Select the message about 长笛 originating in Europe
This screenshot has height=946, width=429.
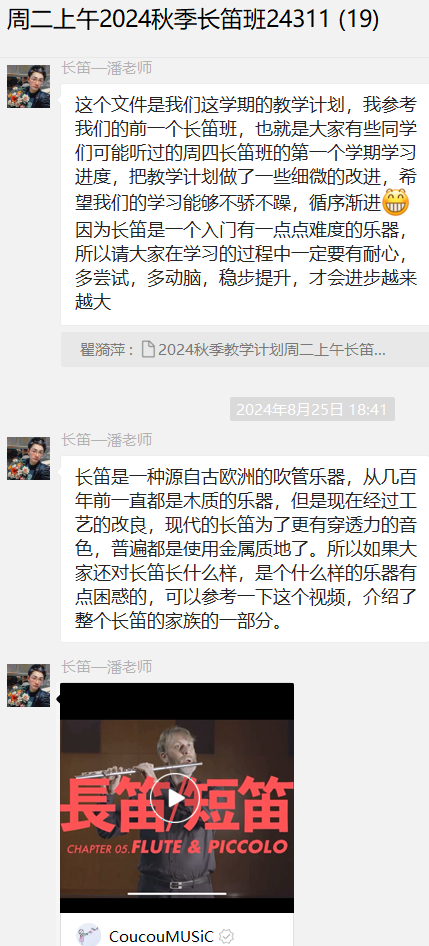pyautogui.click(x=245, y=549)
